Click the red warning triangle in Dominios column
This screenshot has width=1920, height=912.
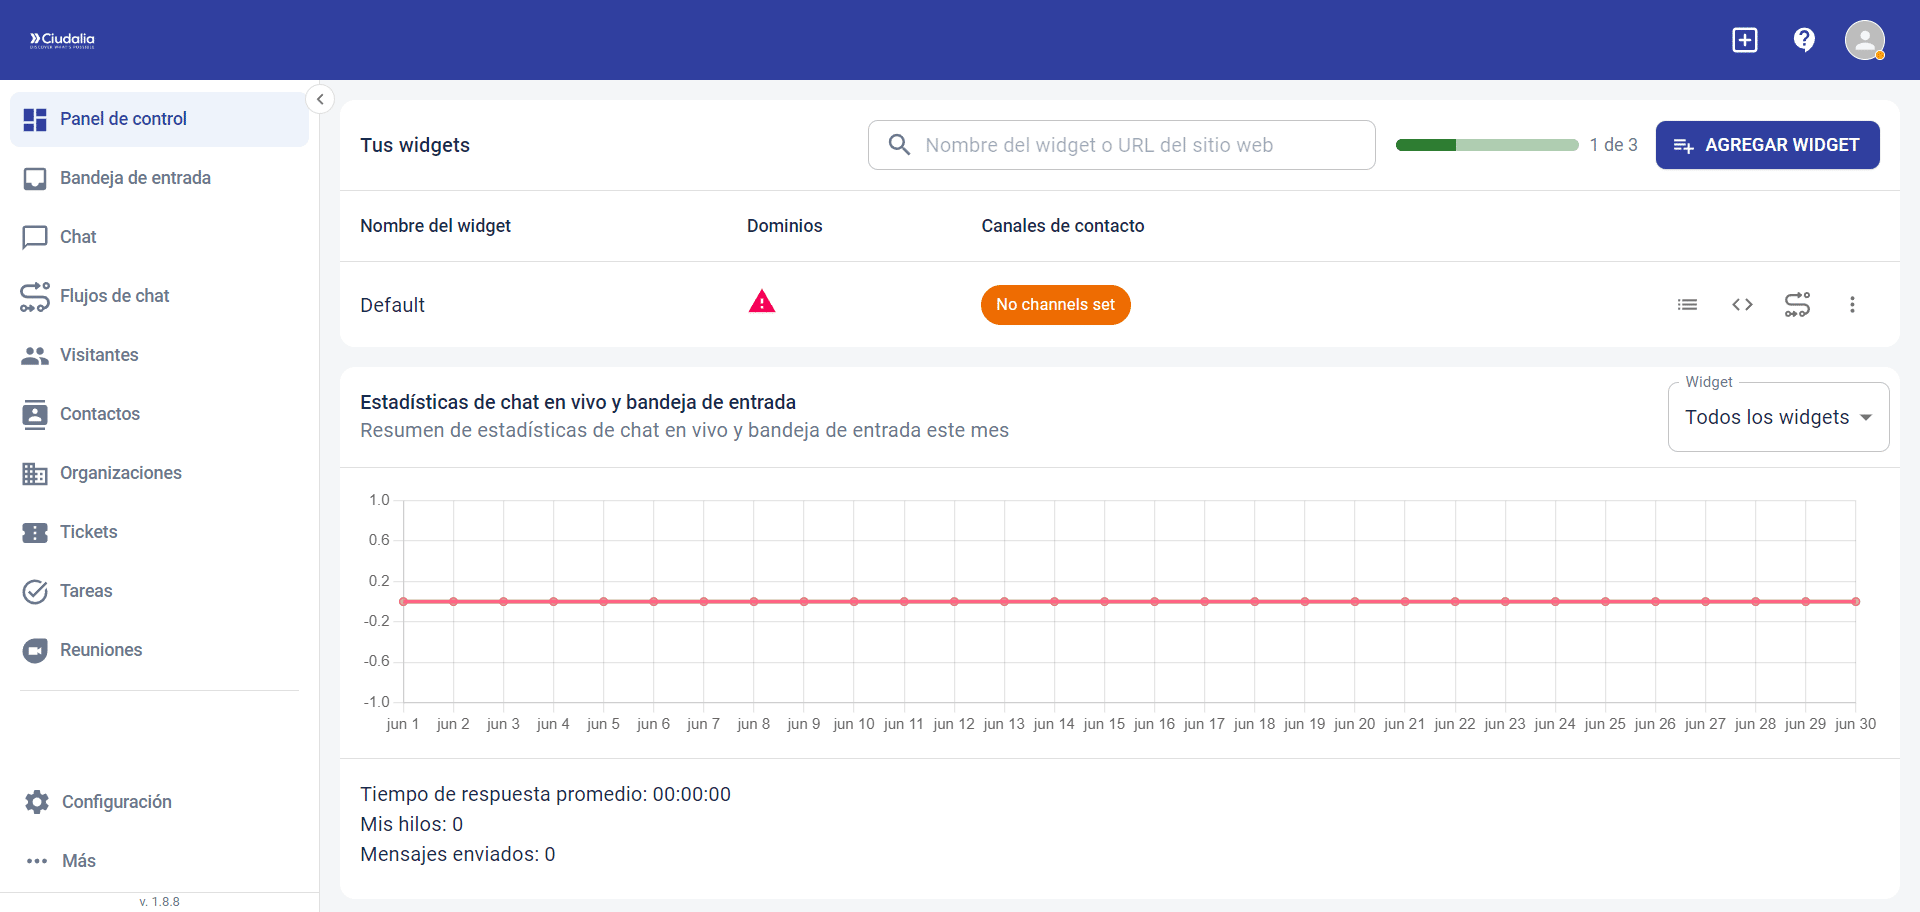[x=762, y=301]
